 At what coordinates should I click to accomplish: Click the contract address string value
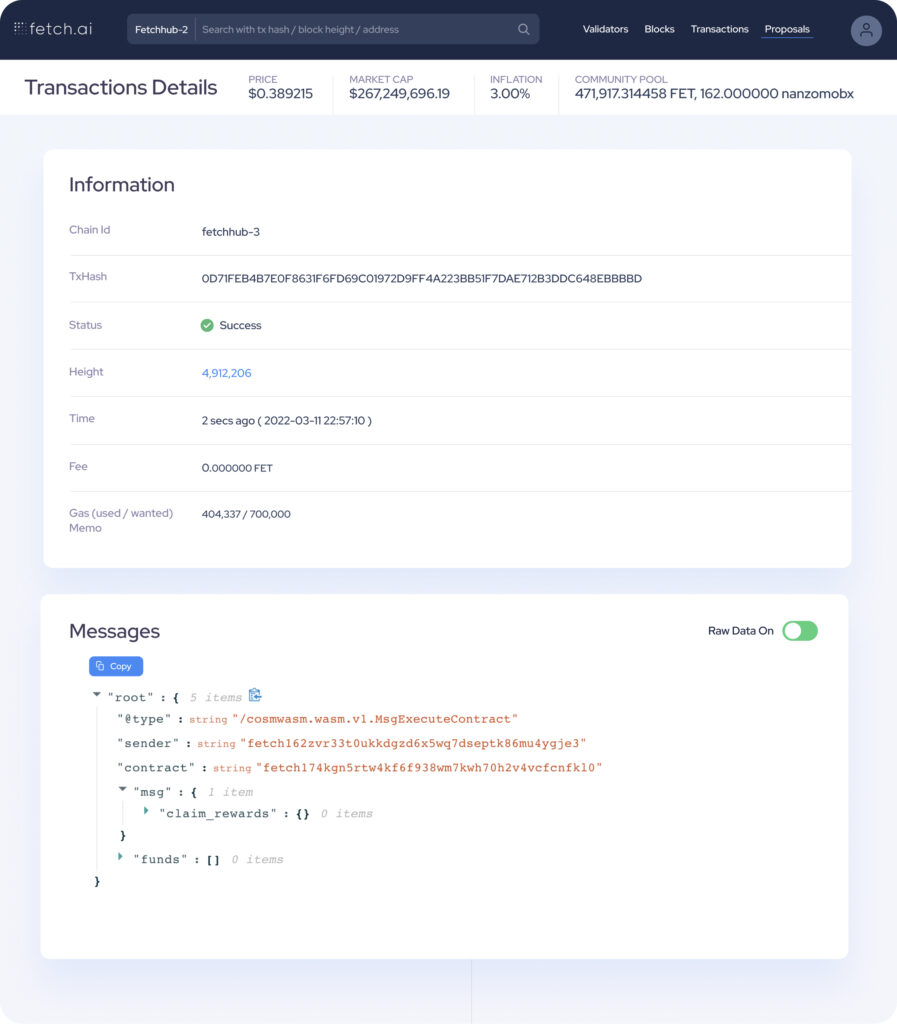tap(429, 768)
